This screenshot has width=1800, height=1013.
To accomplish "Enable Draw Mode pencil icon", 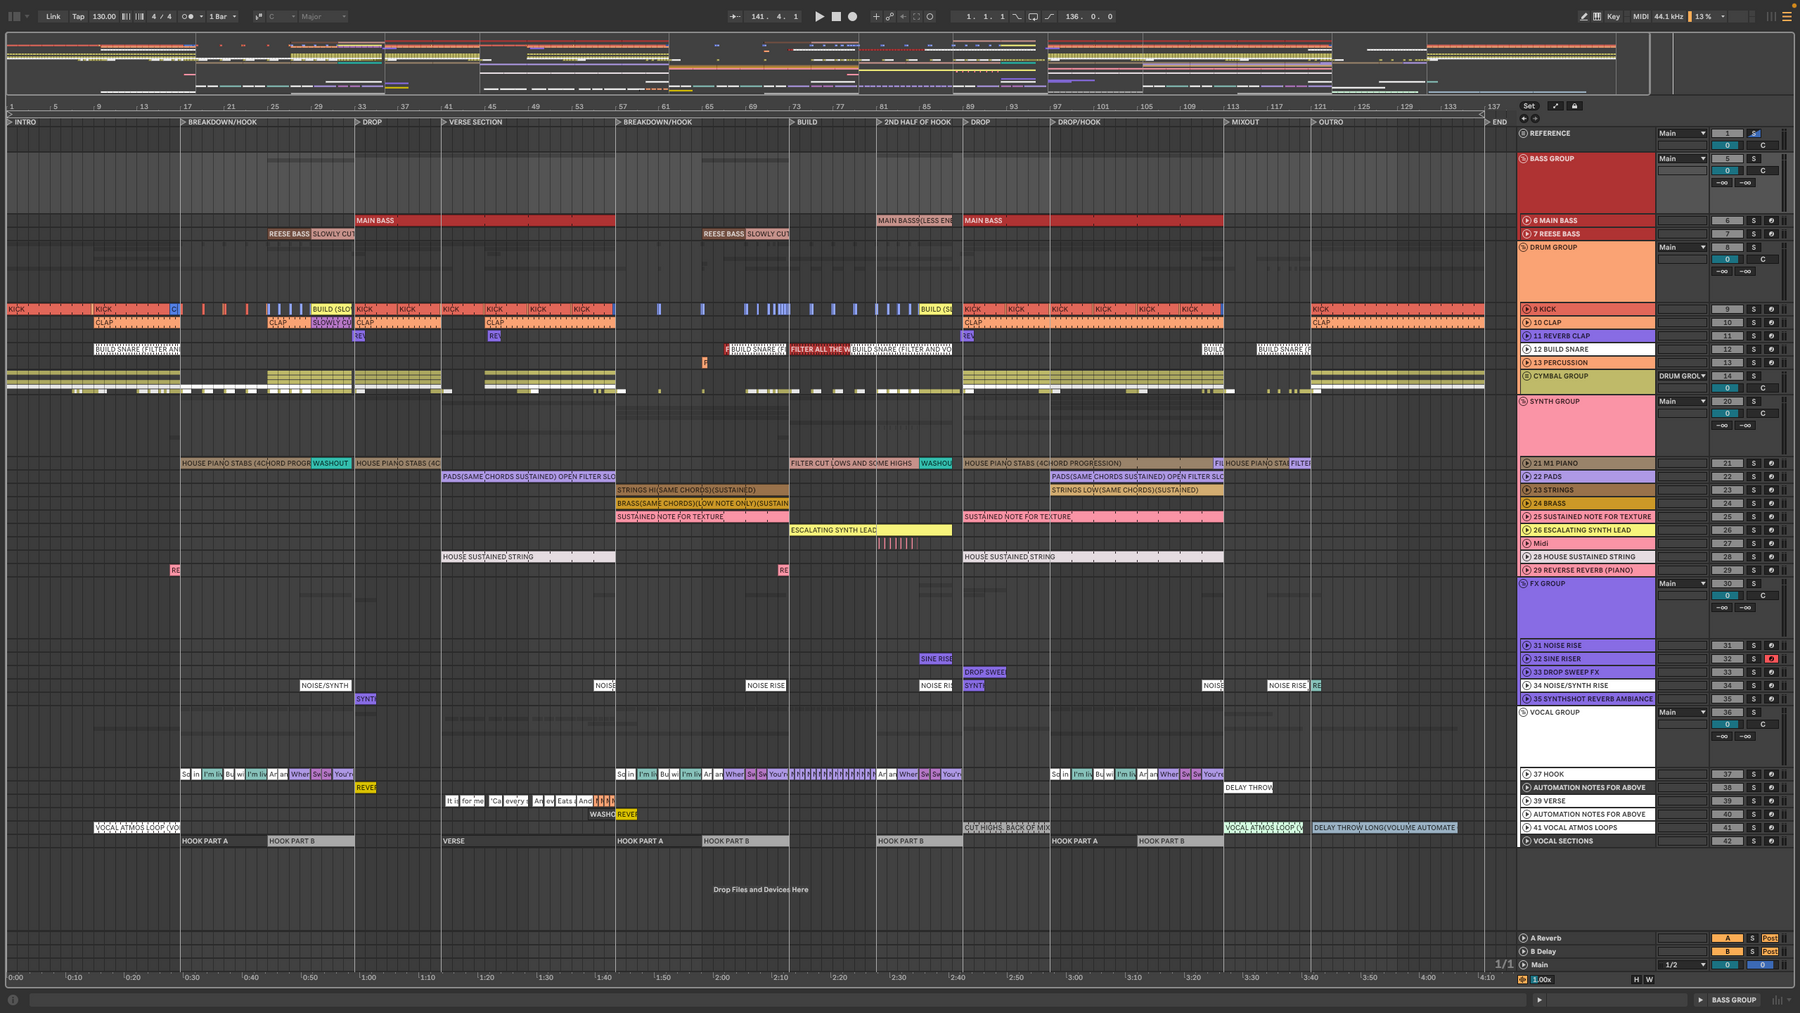I will pyautogui.click(x=1583, y=16).
